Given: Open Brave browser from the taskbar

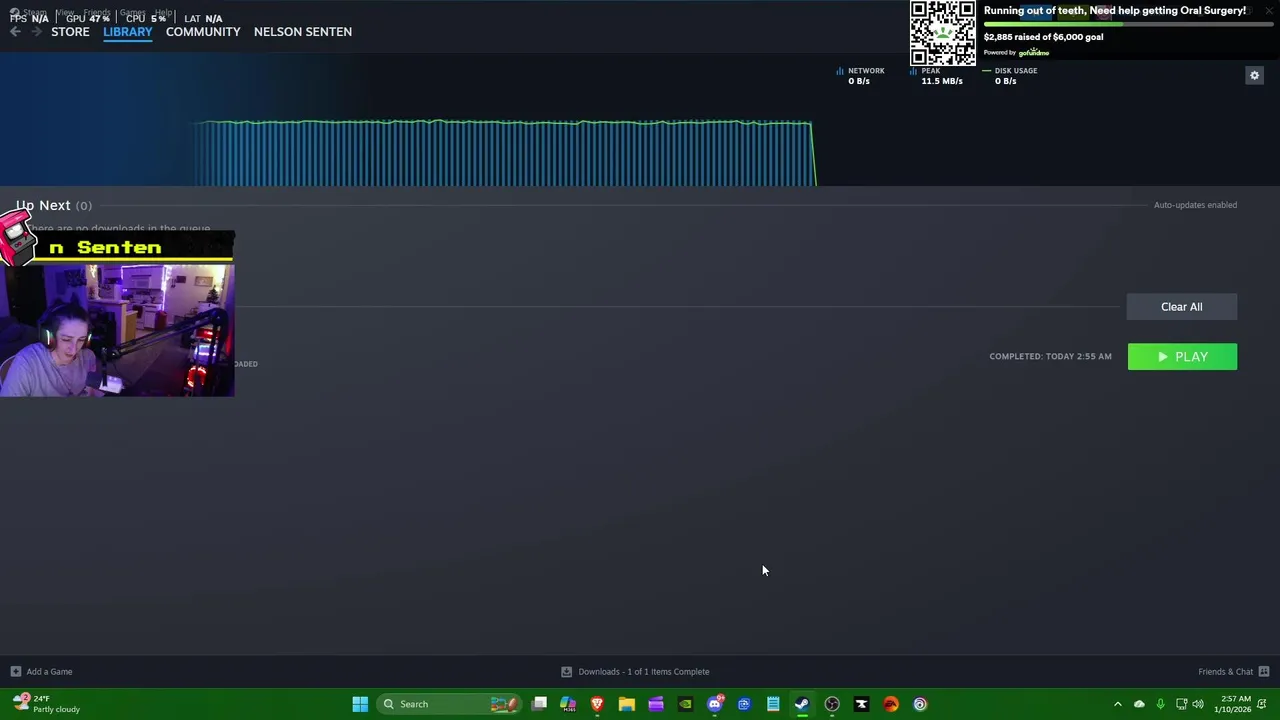Looking at the screenshot, I should click(597, 704).
